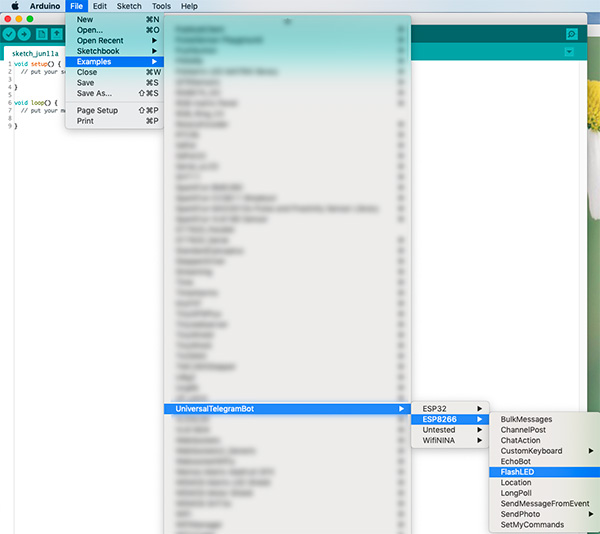Choose Save from the File menu
This screenshot has width=600, height=534.
(114, 83)
